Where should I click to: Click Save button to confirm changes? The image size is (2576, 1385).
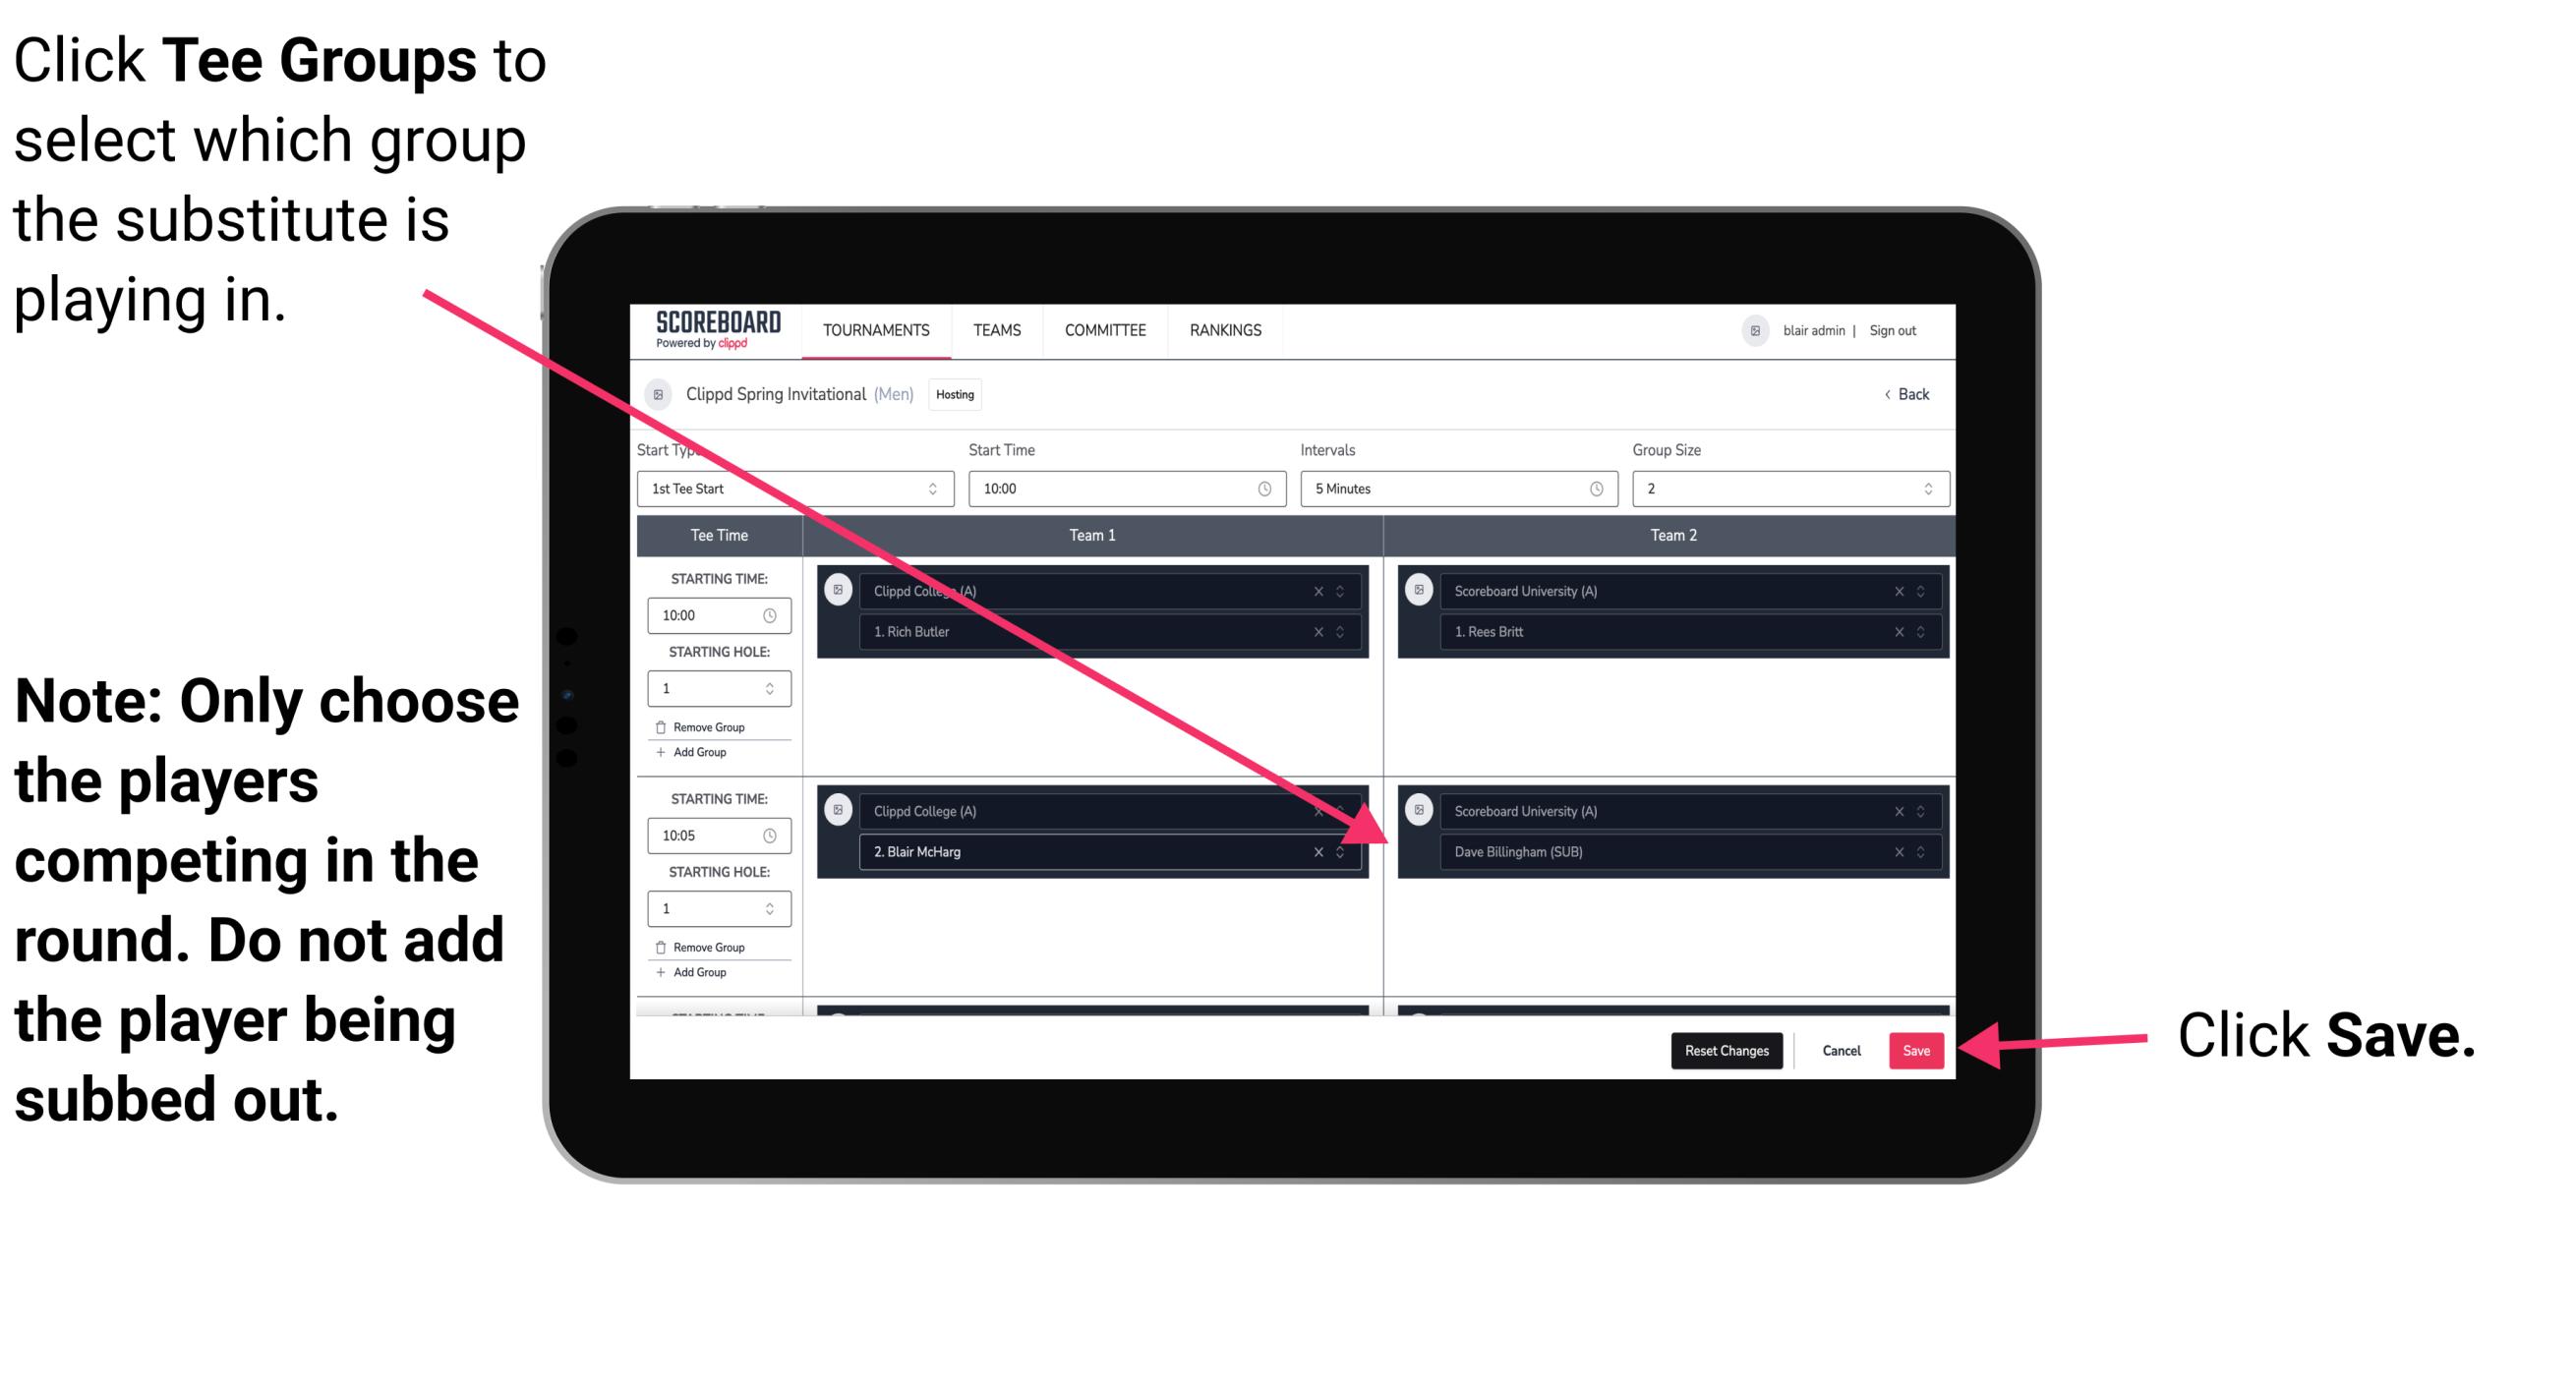1916,1051
